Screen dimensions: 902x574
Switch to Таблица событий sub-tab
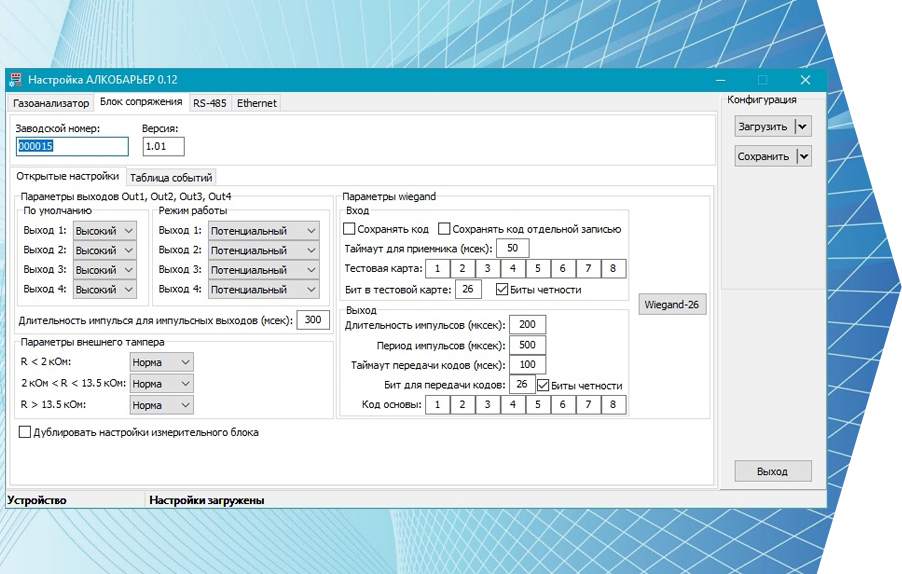tap(171, 178)
